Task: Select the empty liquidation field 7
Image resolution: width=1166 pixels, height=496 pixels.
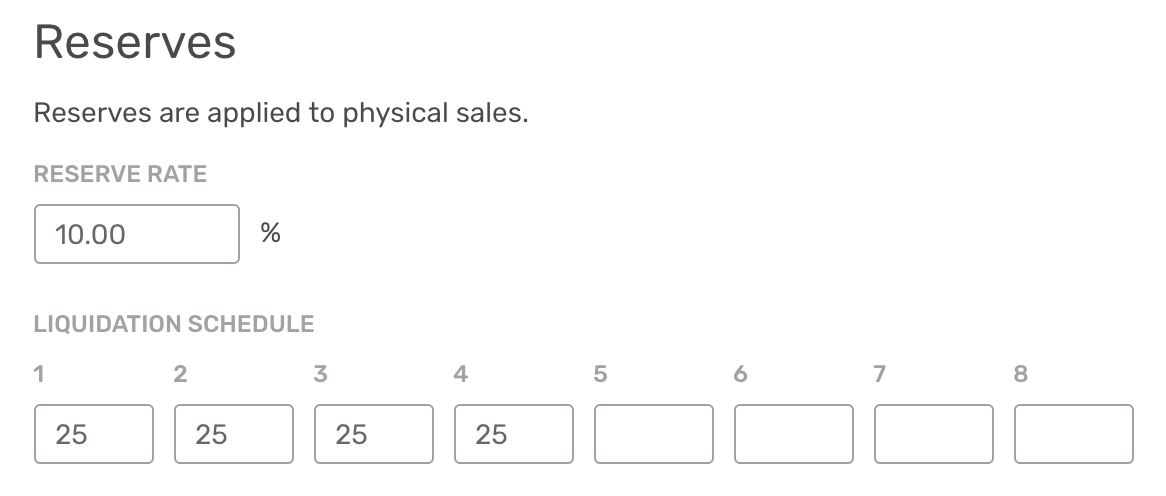Action: coord(934,434)
